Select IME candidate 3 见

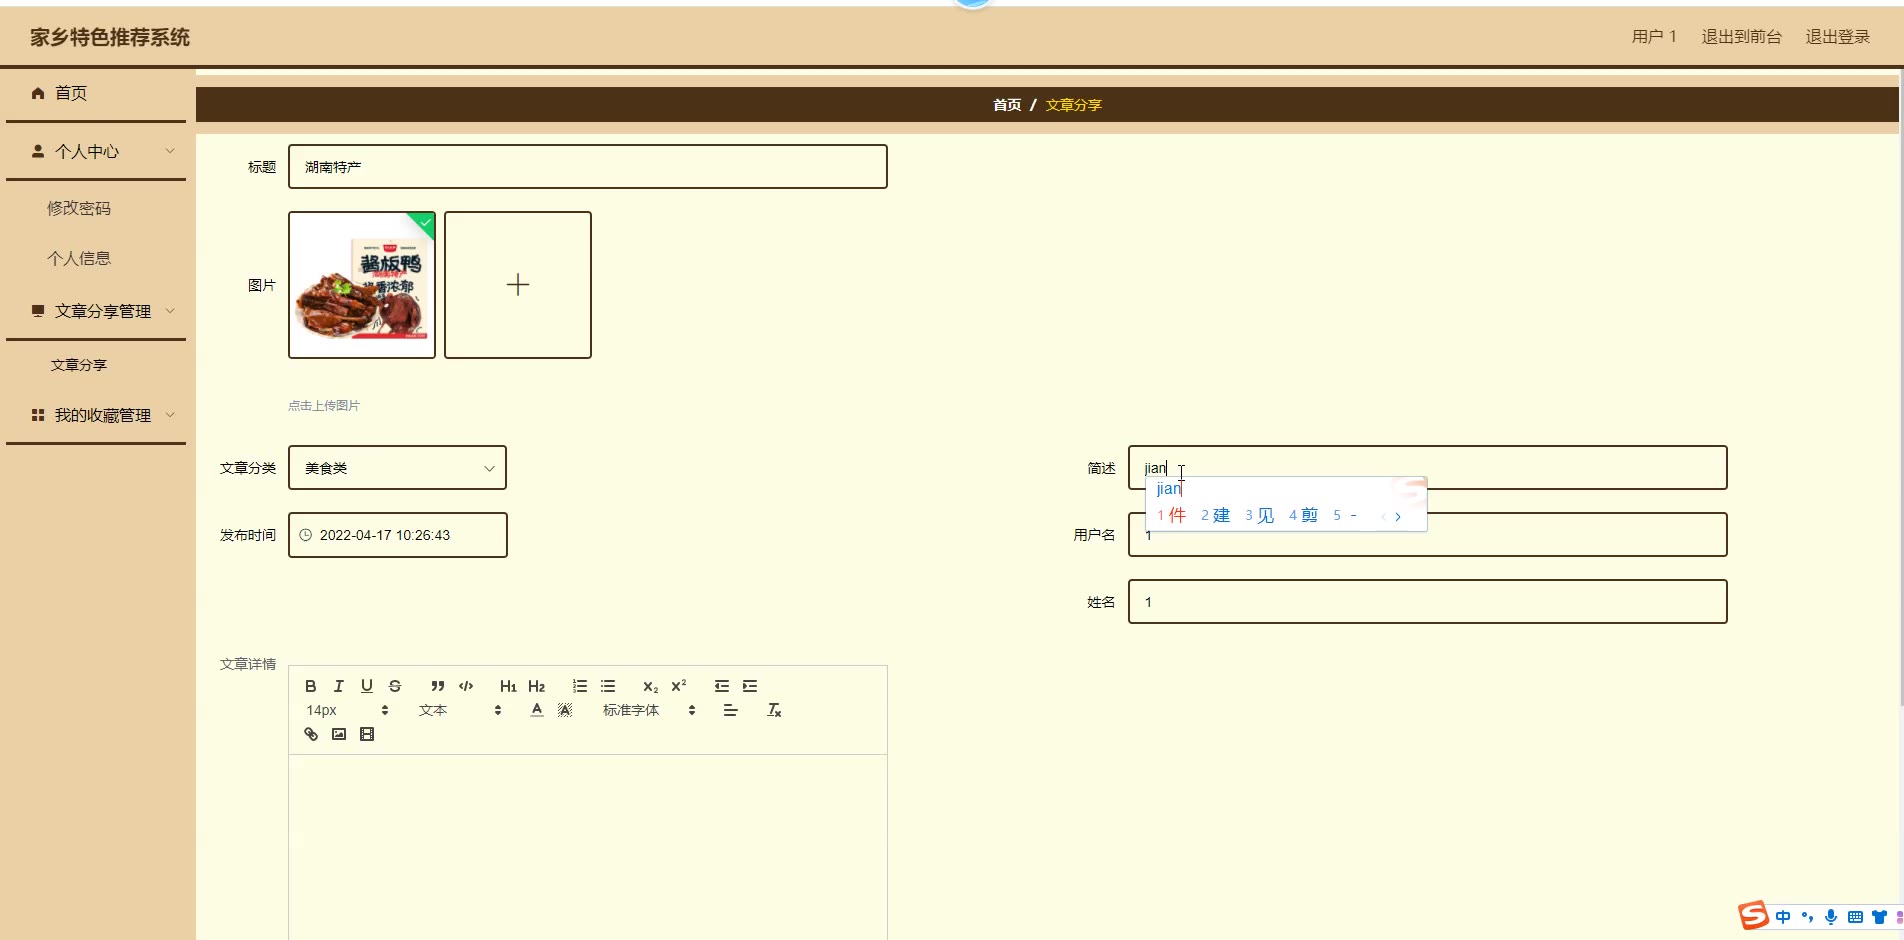coord(1259,516)
